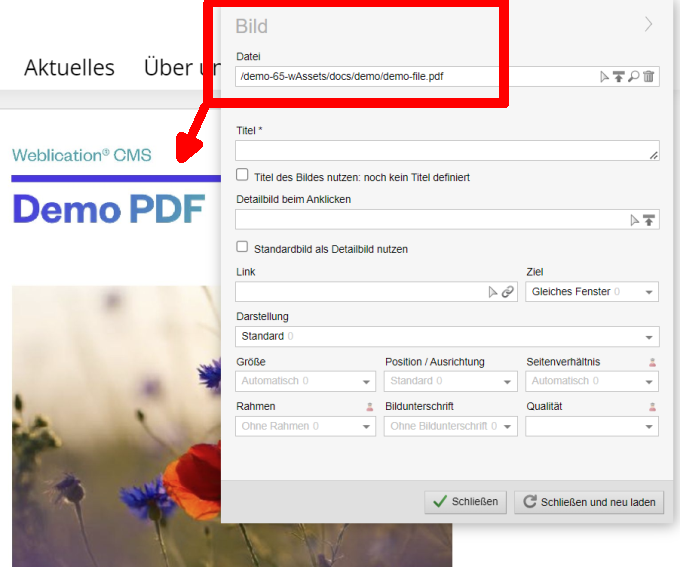Viewport: 680px width, 567px height.
Task: Click the file picker cursor icon in Detailbild field
Action: 634,220
